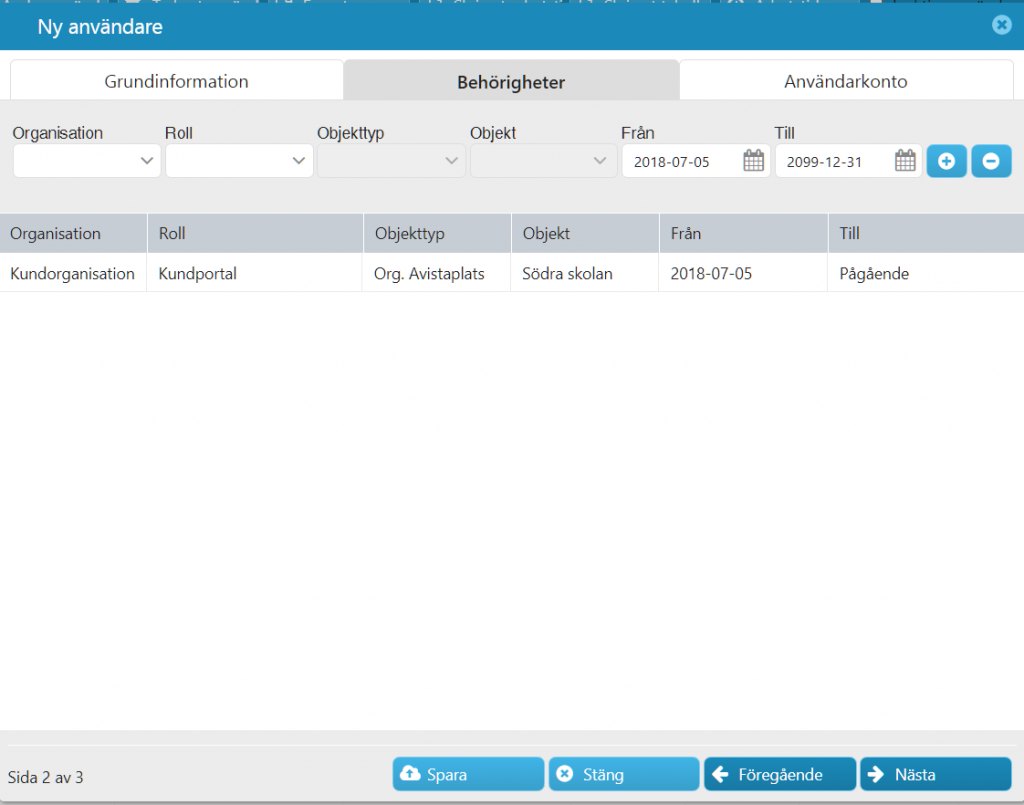The height and width of the screenshot is (805, 1024).
Task: Expand the Organisation dropdown
Action: [87, 161]
